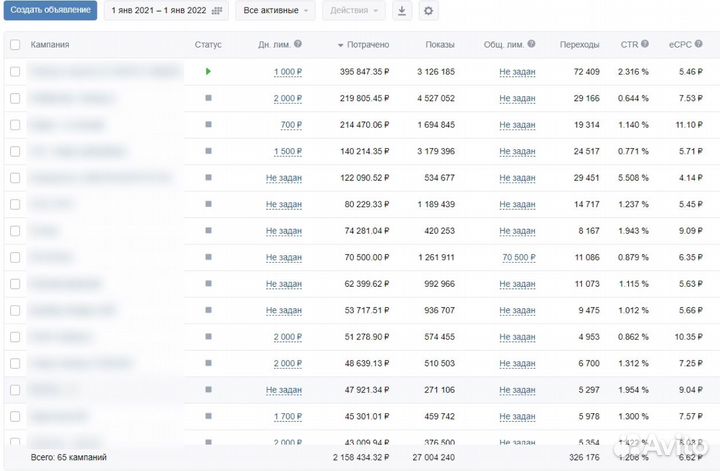Click the green play status icon
This screenshot has height=471, width=720.
208,72
